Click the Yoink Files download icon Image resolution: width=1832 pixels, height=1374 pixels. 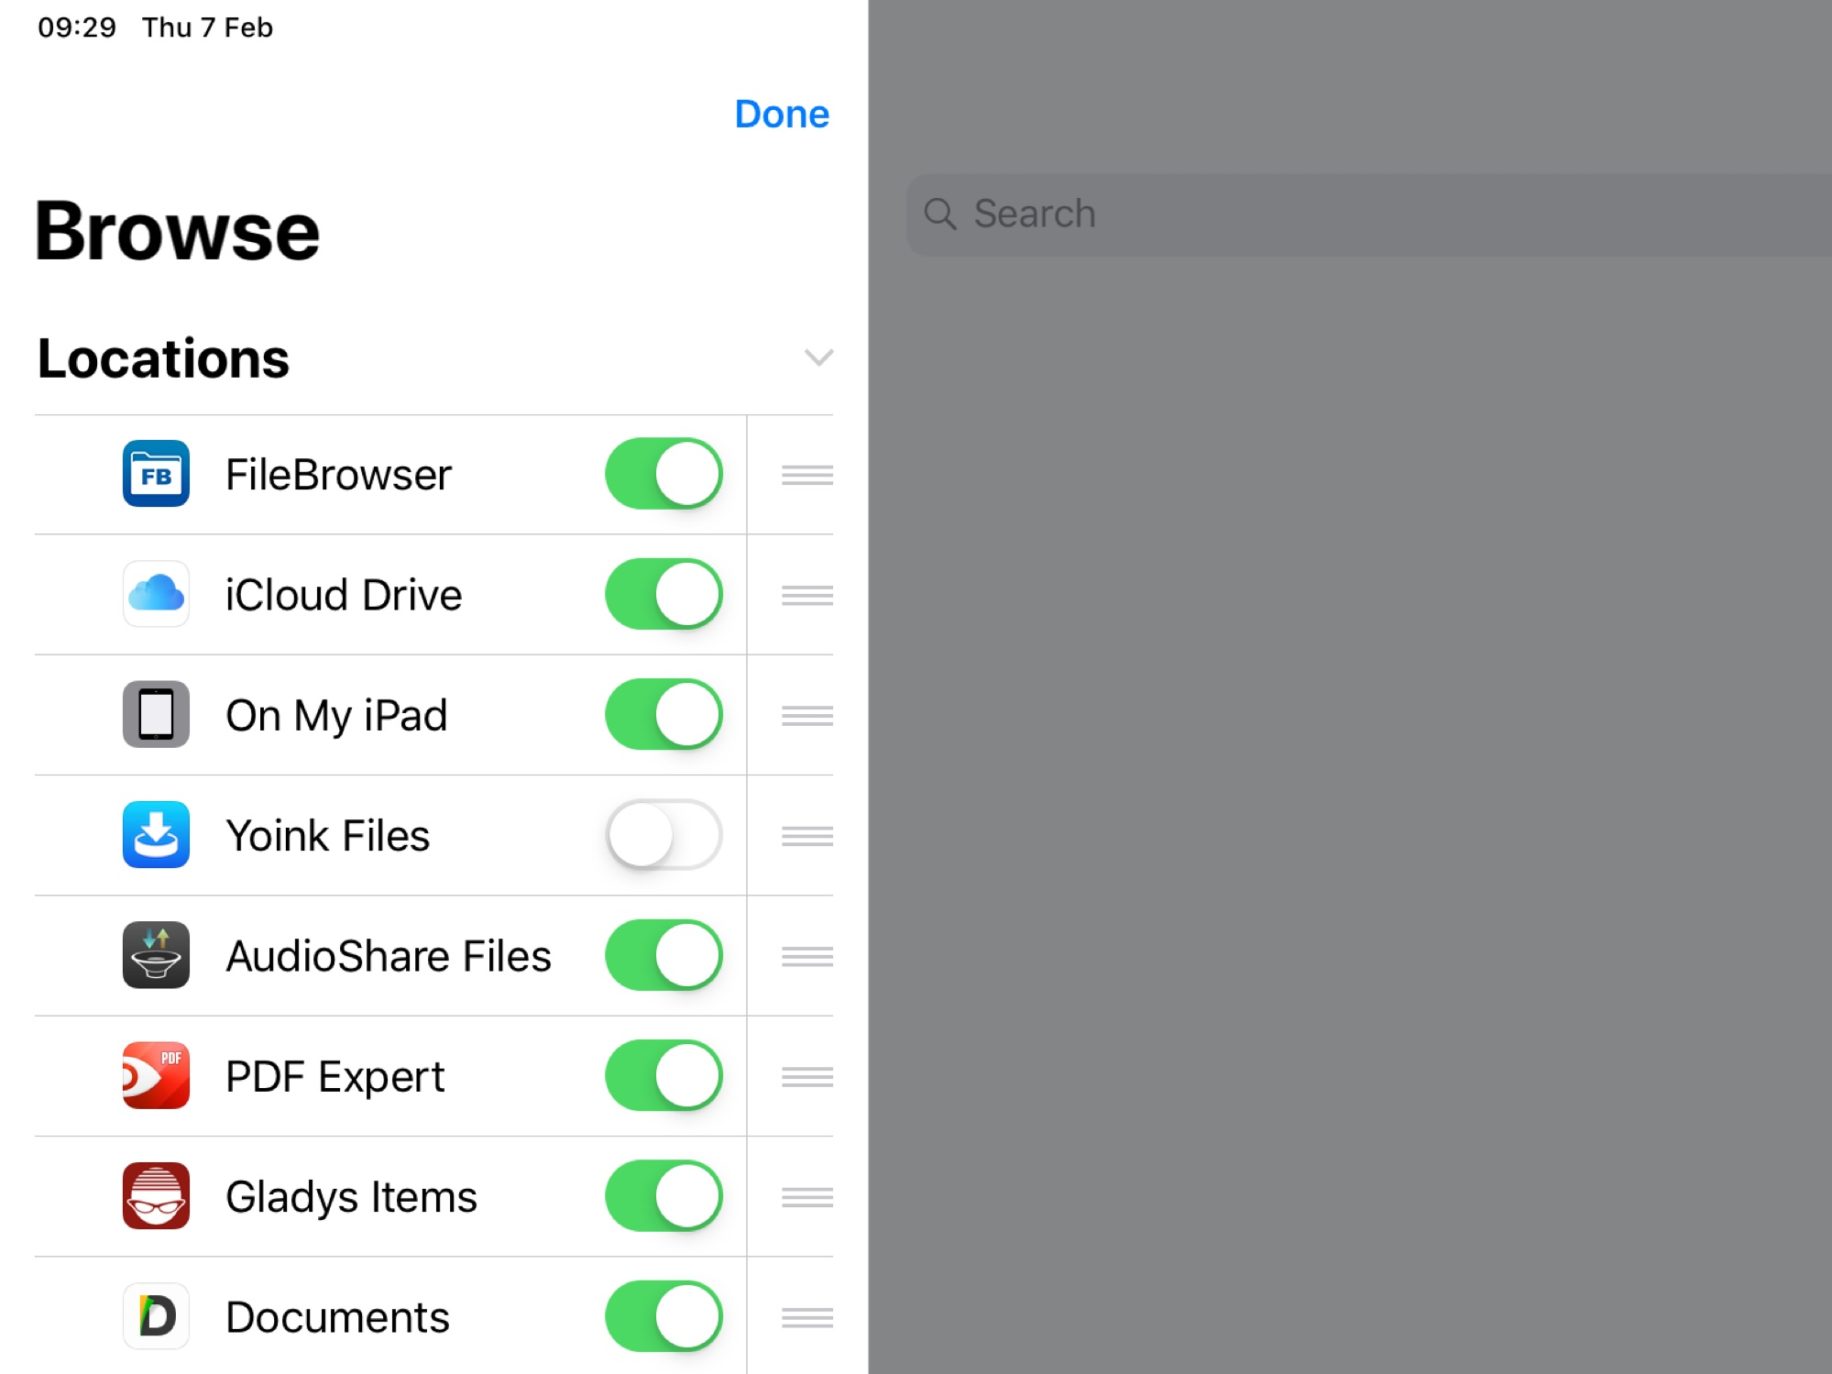tap(155, 835)
